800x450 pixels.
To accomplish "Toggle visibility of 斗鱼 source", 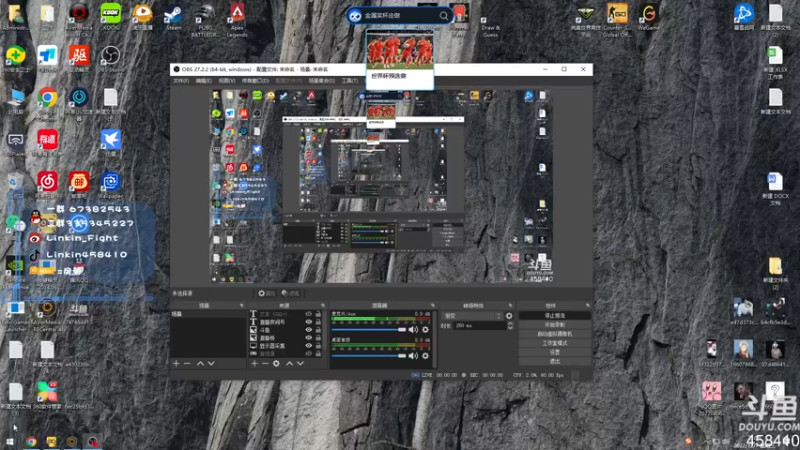I will (x=308, y=330).
